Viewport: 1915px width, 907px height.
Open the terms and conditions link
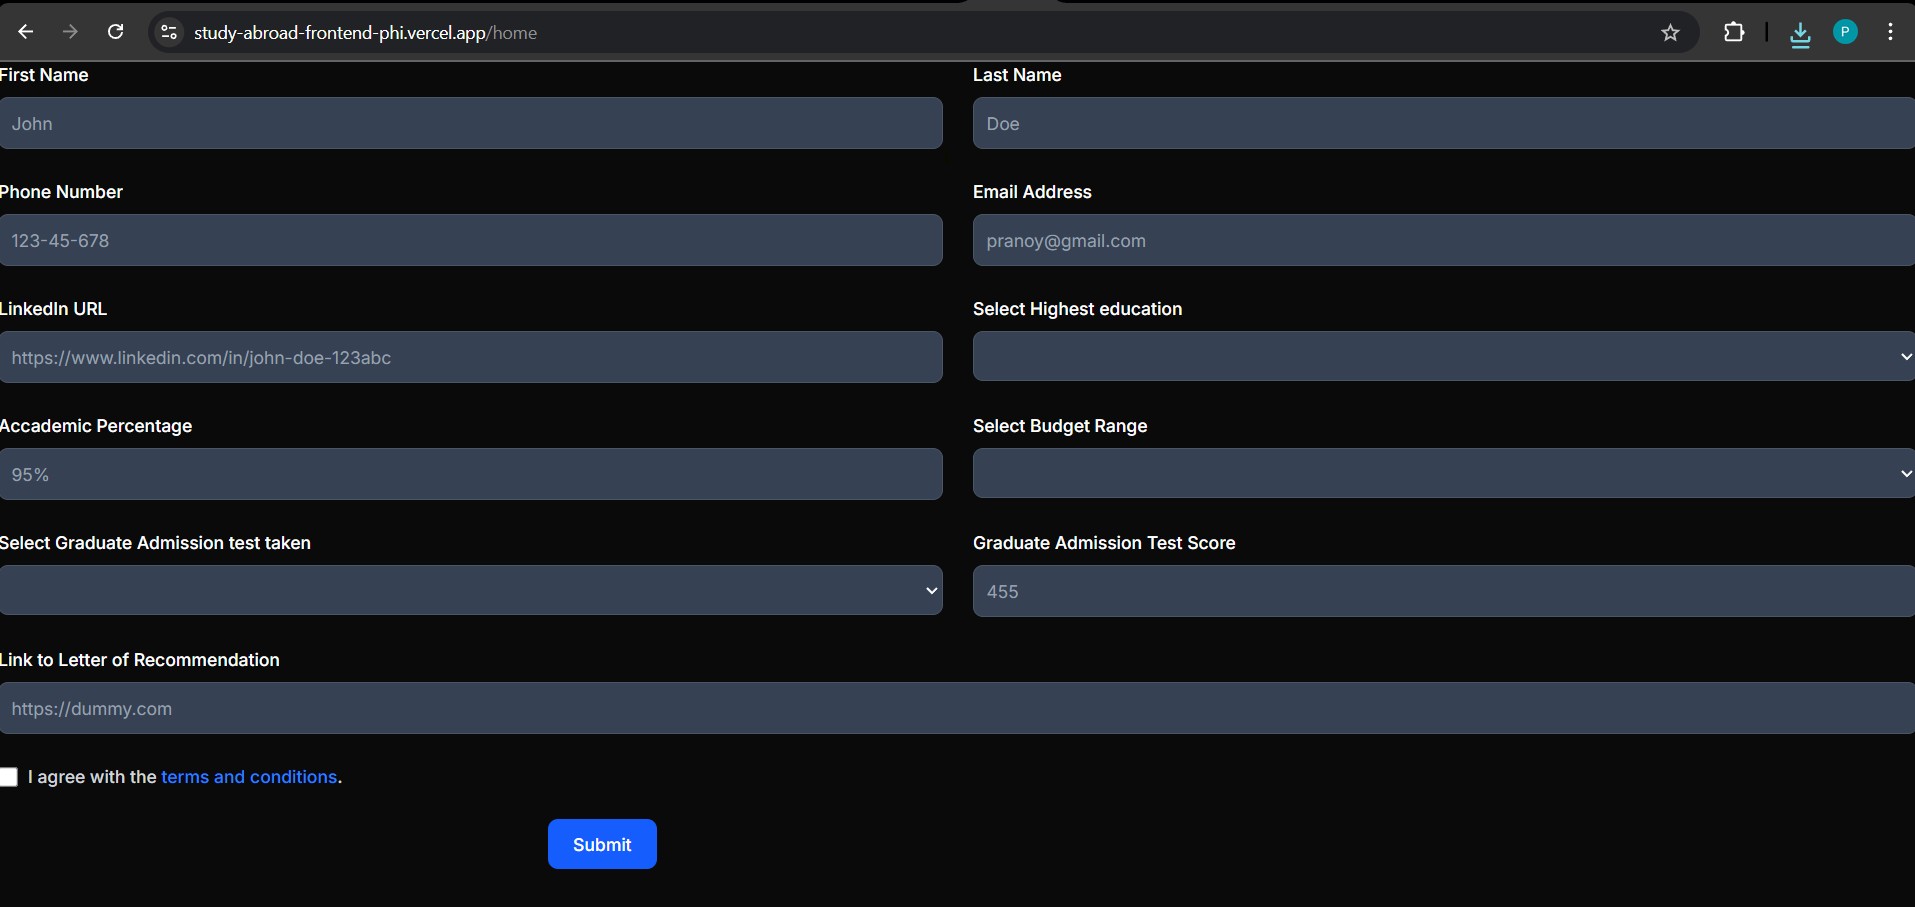click(x=248, y=777)
